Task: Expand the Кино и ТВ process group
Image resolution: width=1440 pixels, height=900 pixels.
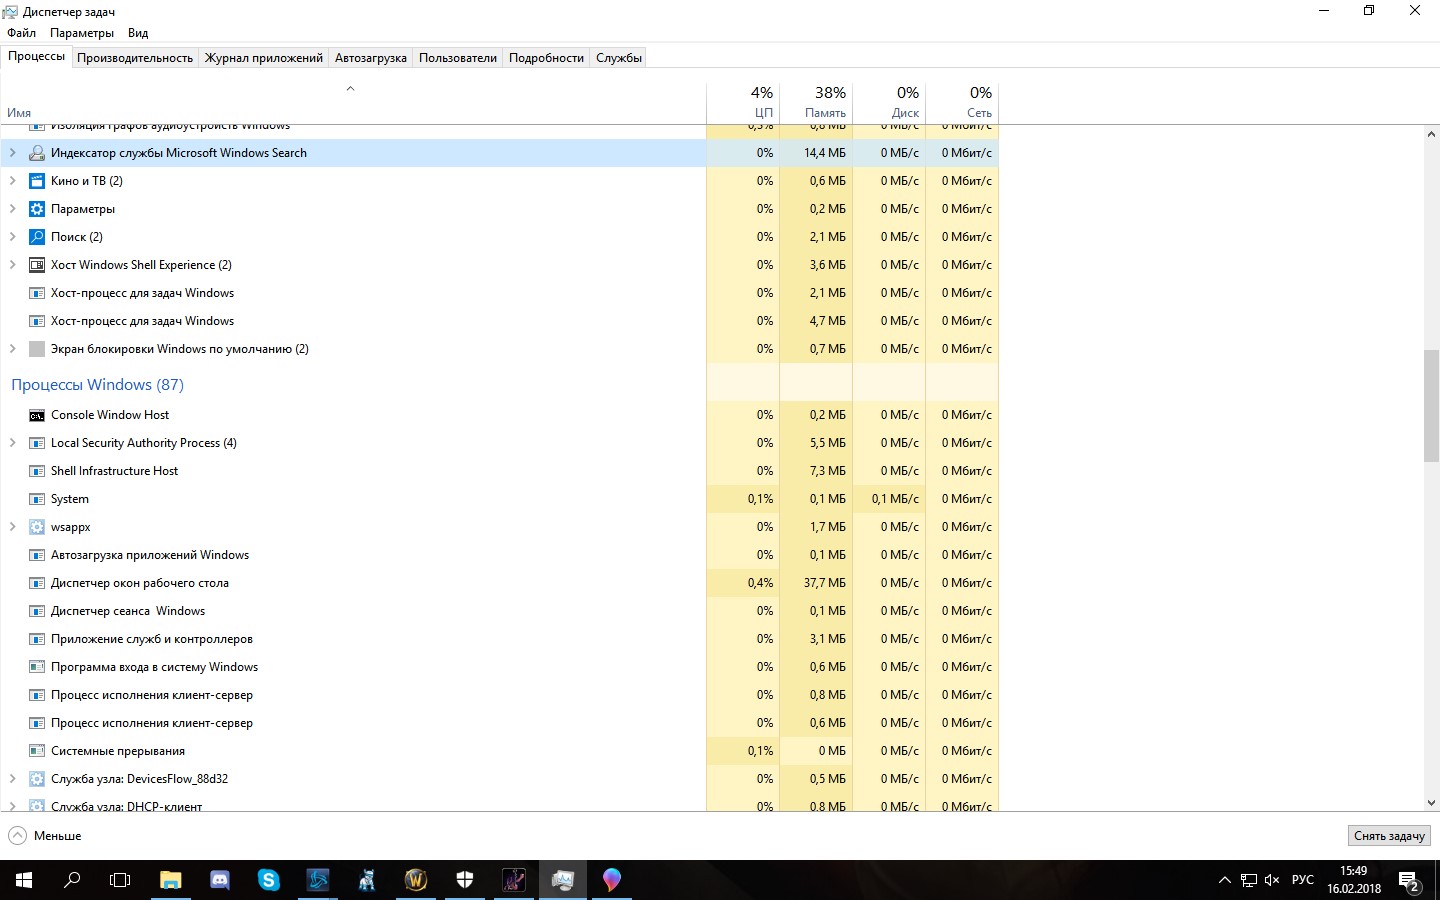Action: point(12,181)
